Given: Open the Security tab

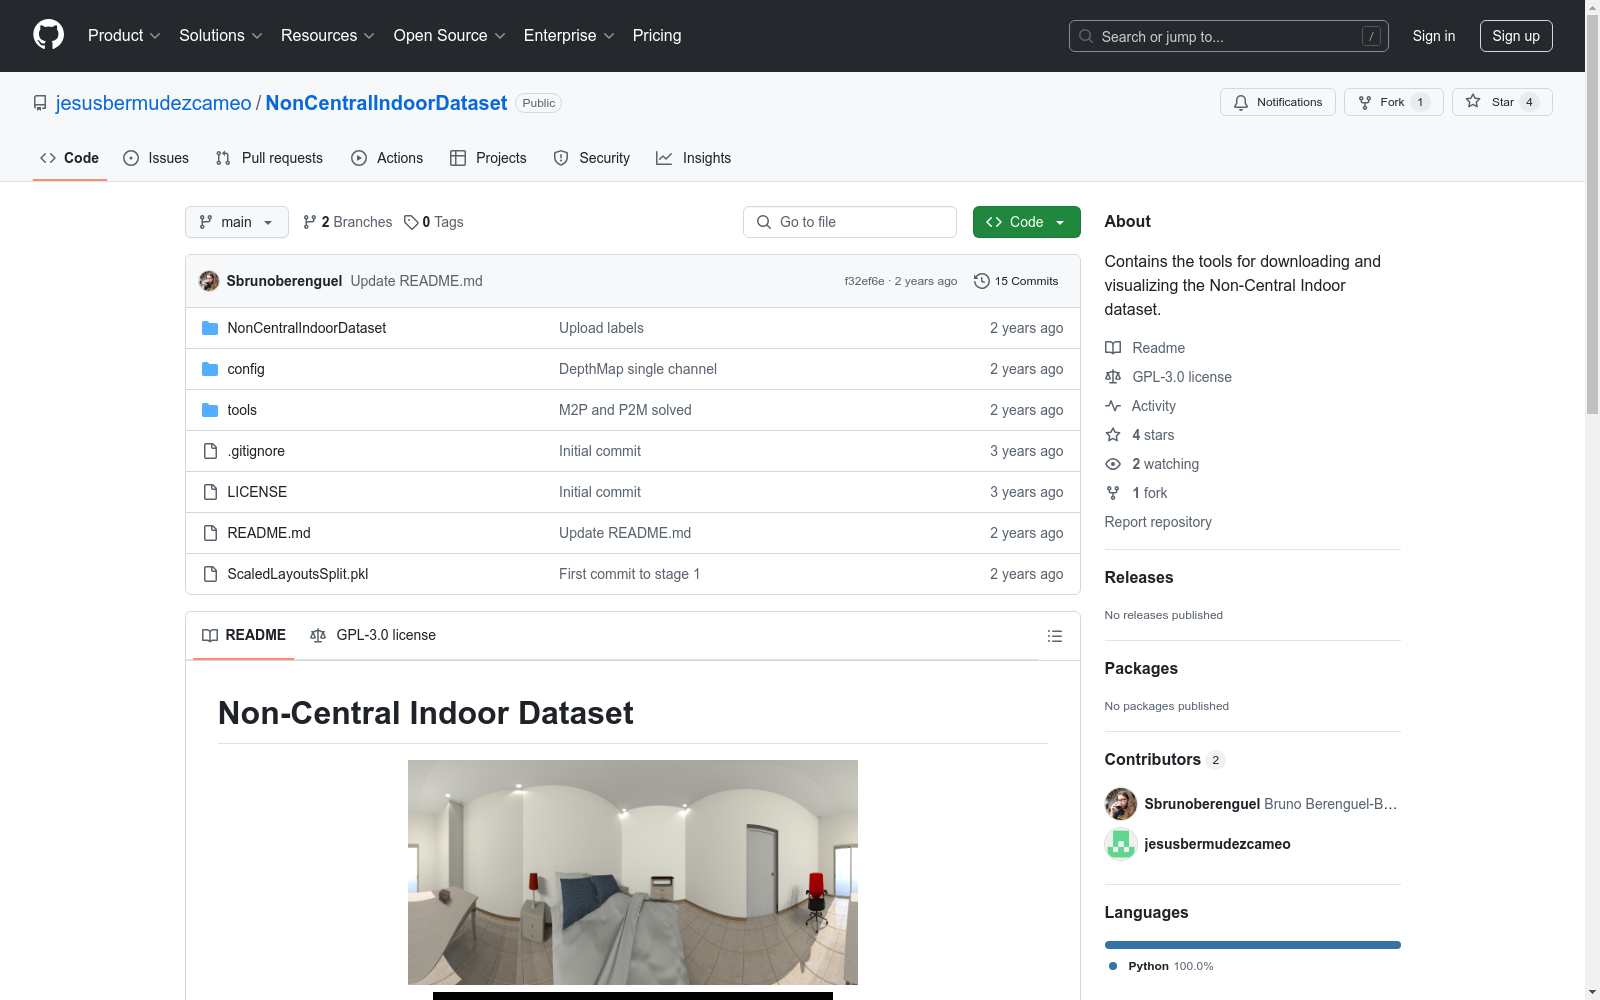Looking at the screenshot, I should point(592,158).
